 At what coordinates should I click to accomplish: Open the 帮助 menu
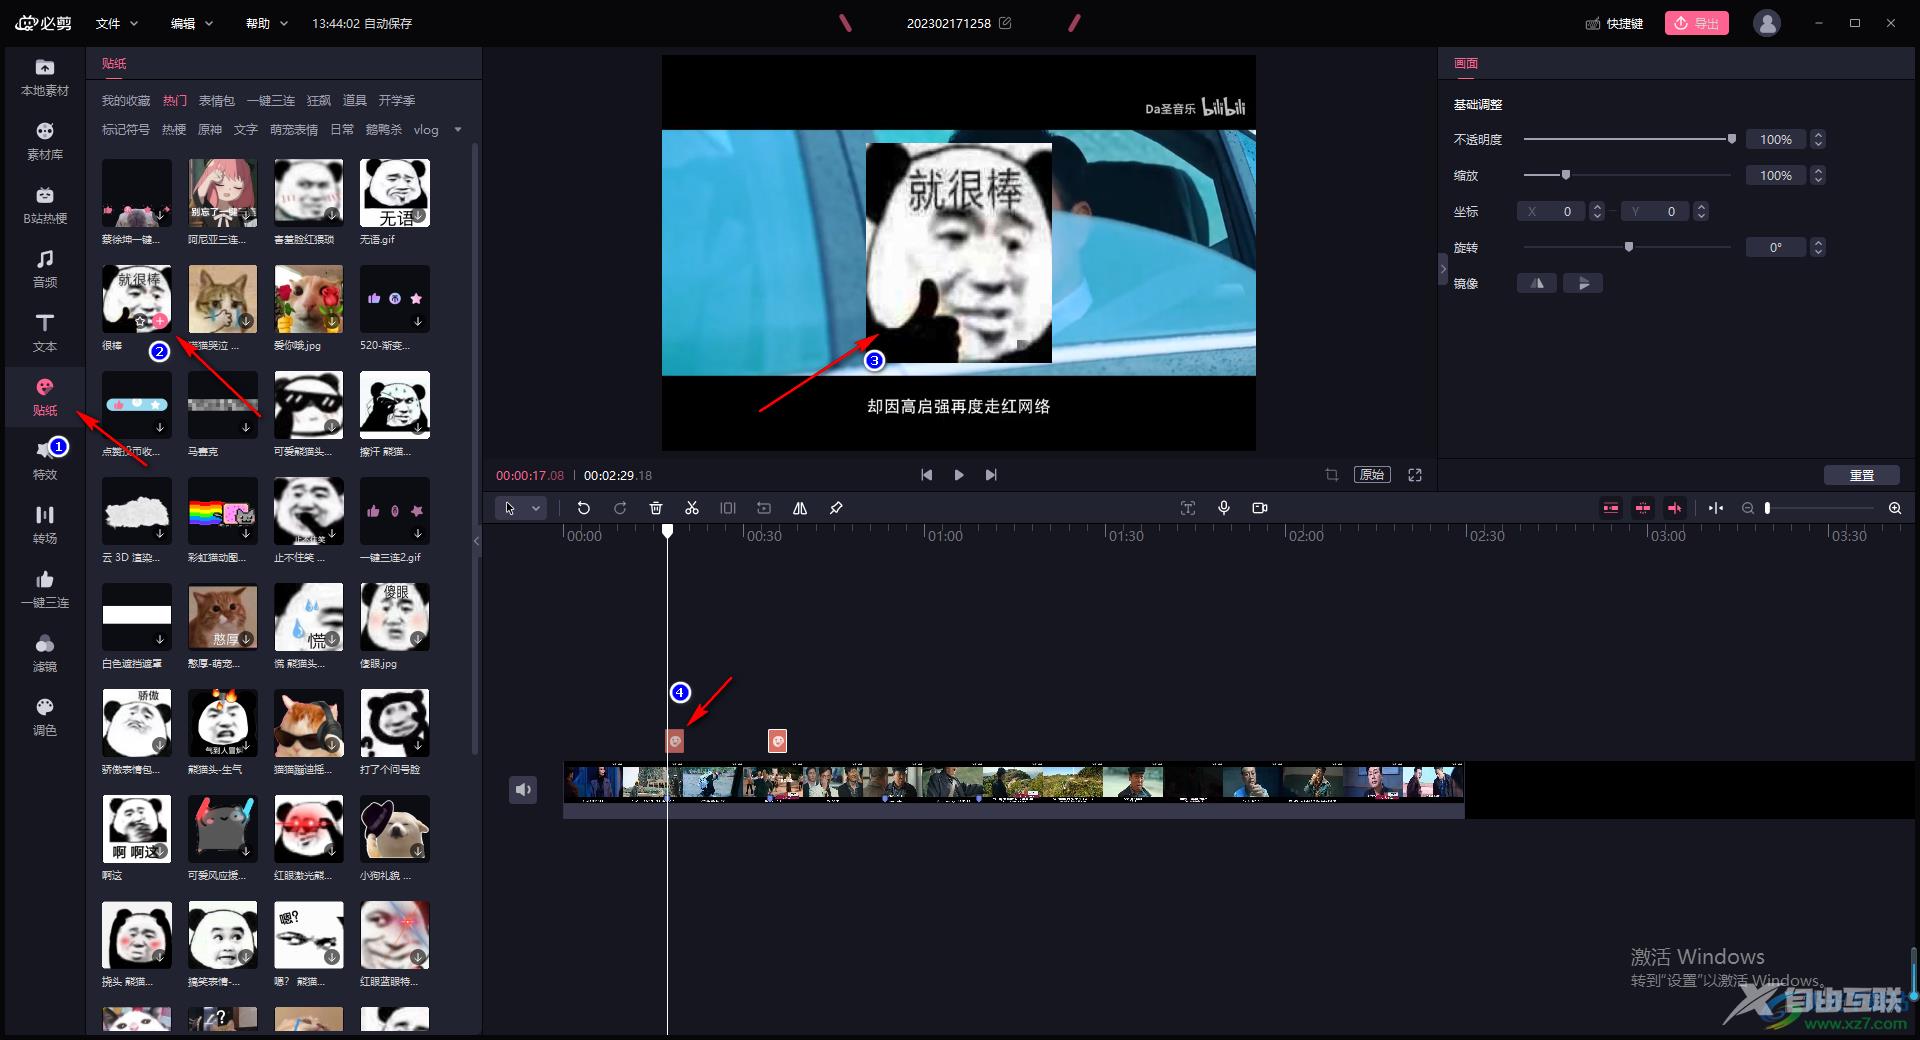click(x=267, y=23)
